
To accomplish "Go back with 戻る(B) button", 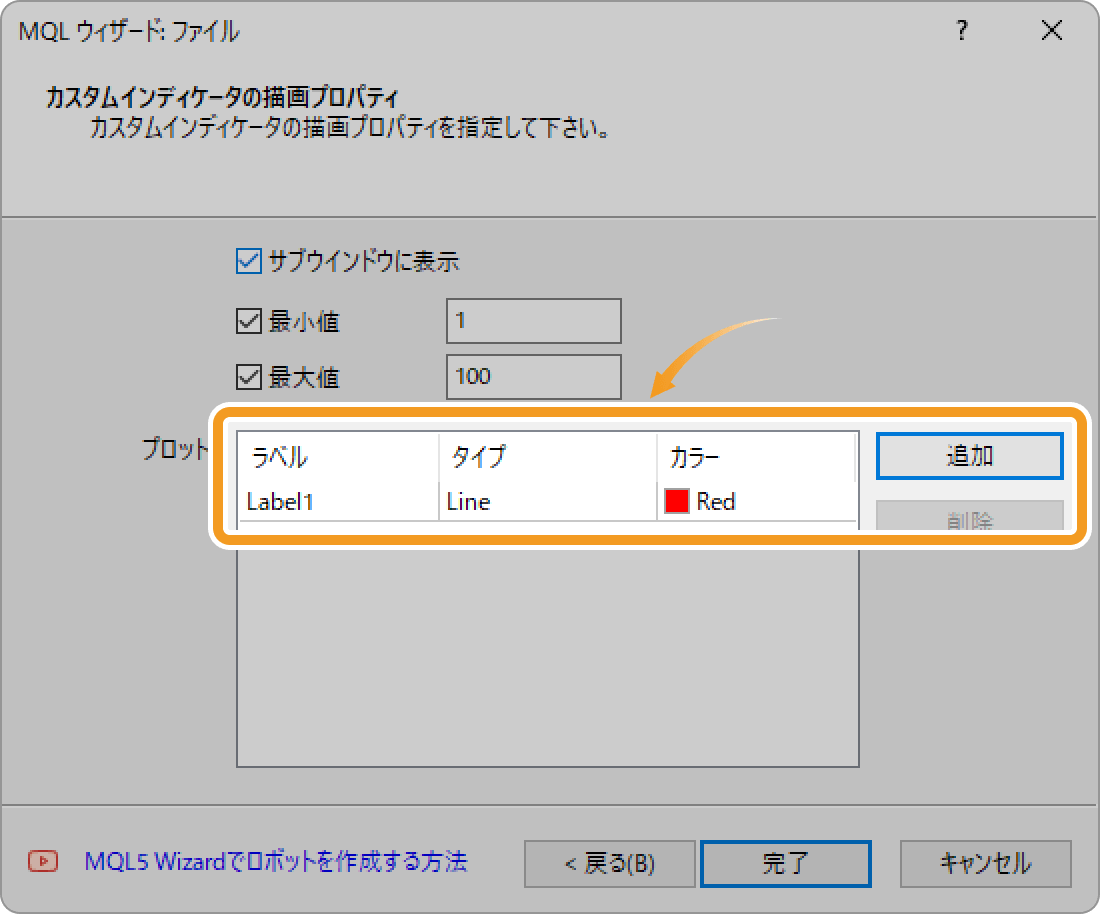I will coord(610,863).
